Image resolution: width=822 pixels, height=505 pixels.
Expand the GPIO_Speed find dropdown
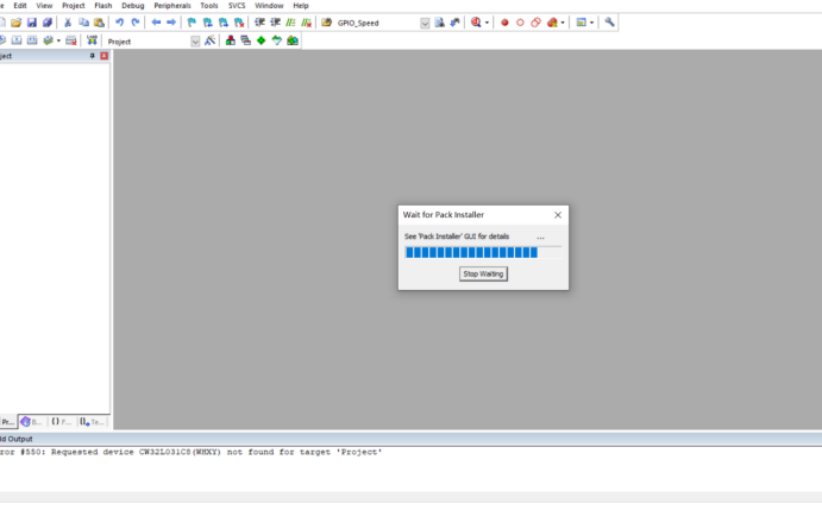(424, 22)
